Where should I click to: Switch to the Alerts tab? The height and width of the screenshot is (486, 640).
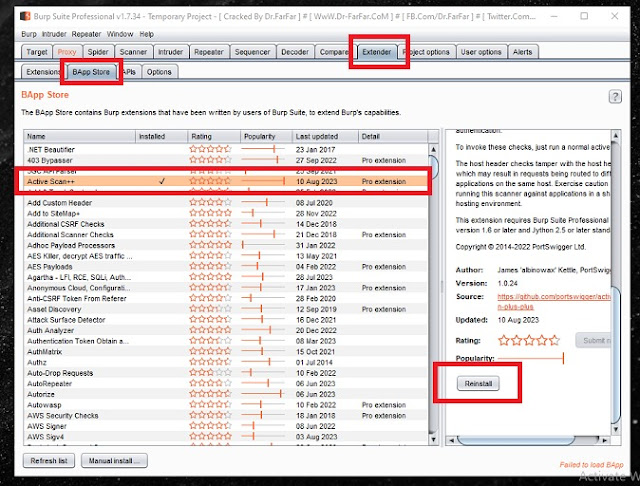pyautogui.click(x=522, y=52)
